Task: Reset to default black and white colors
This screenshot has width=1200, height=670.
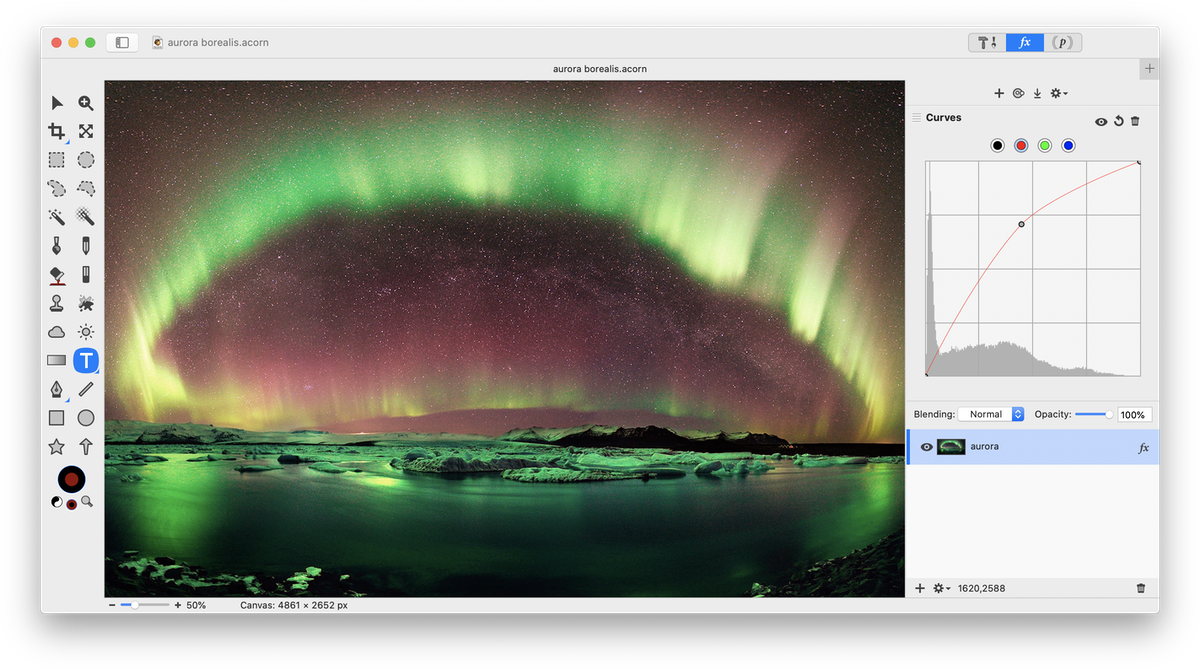Action: (x=55, y=502)
